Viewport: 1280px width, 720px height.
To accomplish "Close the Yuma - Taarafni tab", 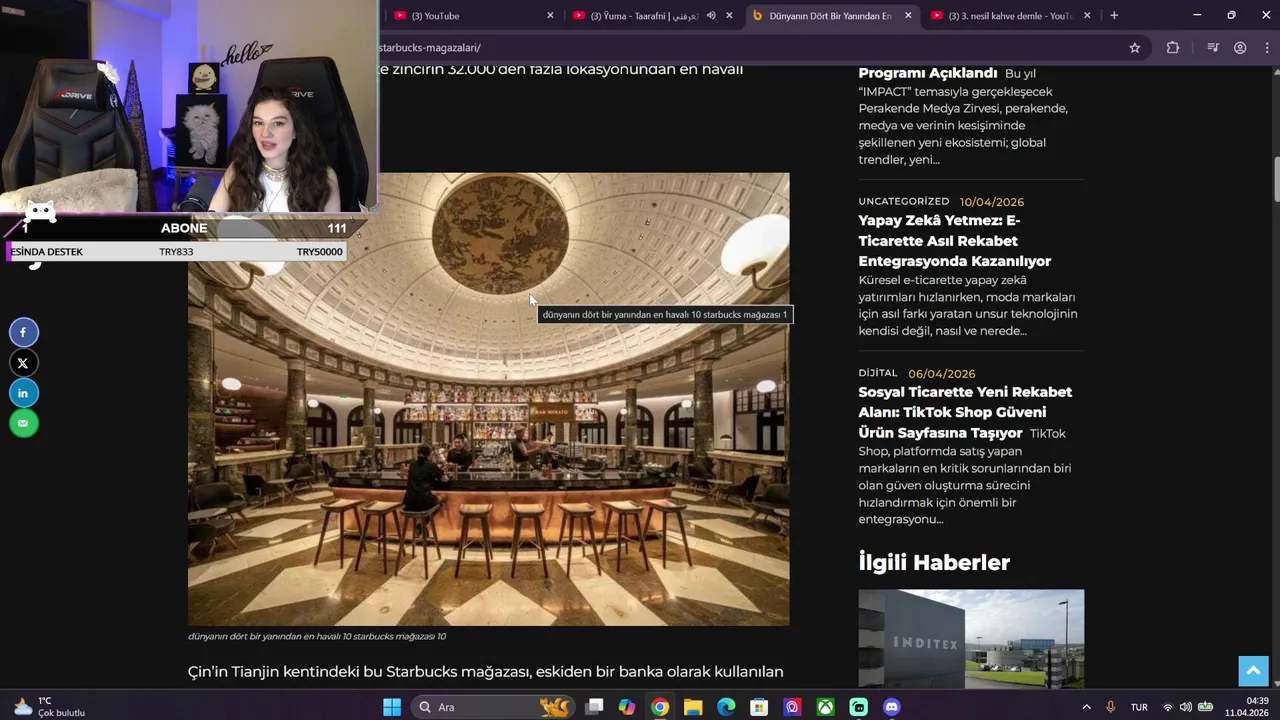I will (729, 15).
